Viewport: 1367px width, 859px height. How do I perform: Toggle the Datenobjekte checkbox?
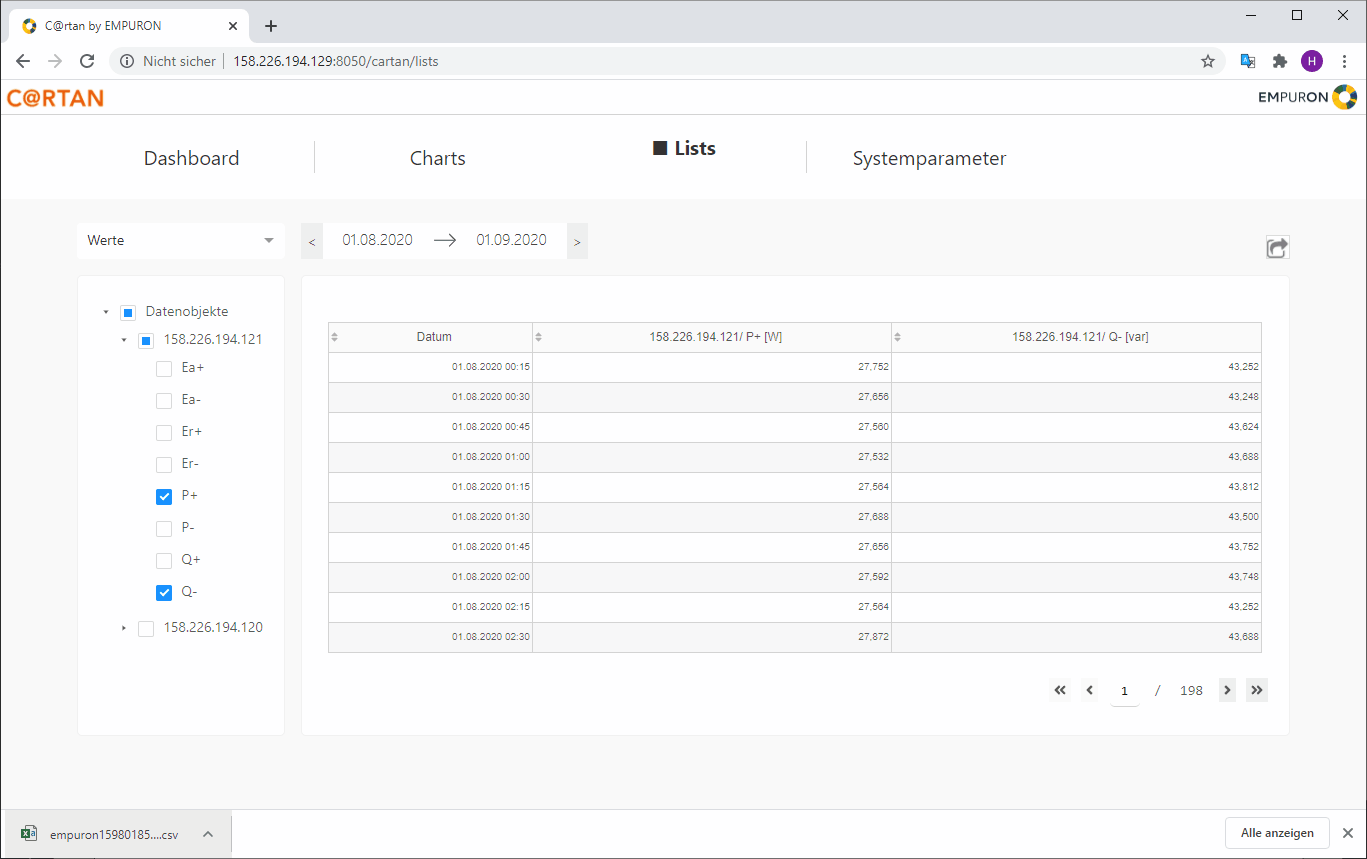point(128,313)
